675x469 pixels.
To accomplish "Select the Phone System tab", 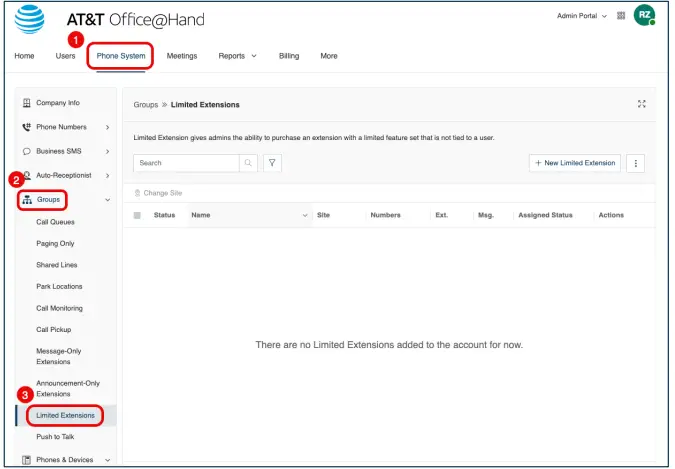I will (121, 56).
